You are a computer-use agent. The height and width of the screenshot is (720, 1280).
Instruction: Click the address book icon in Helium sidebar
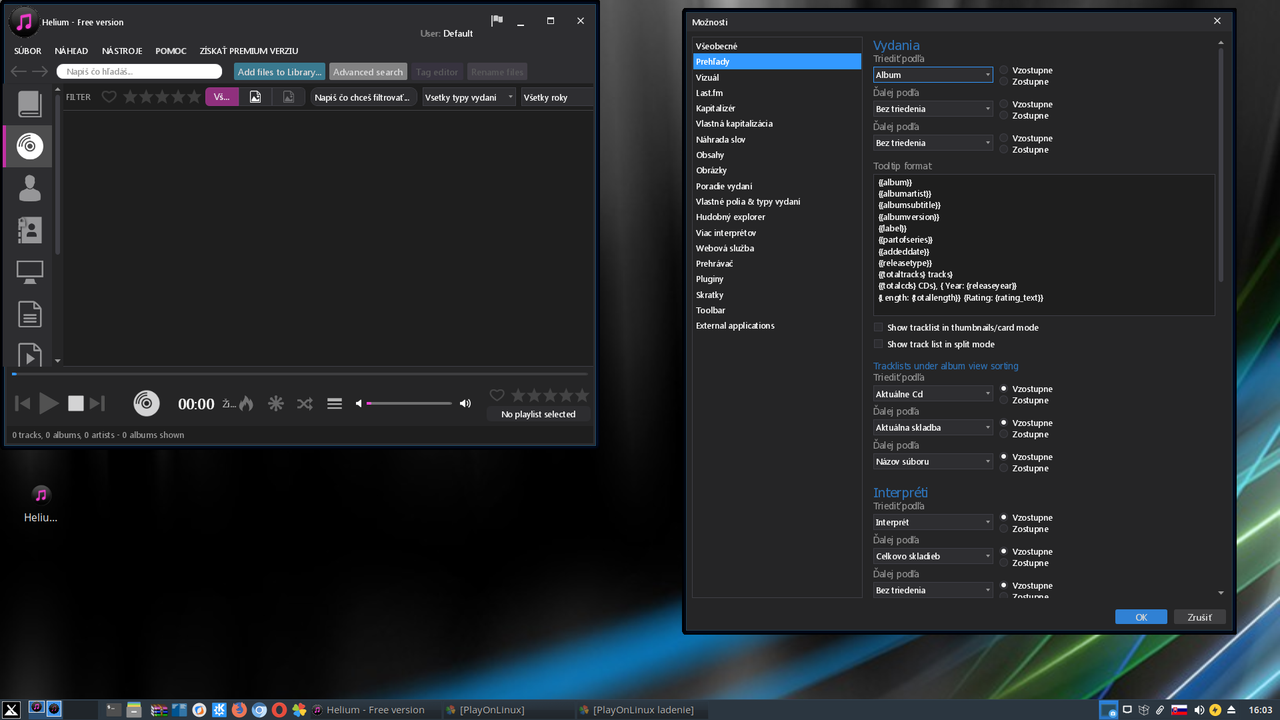[30, 230]
